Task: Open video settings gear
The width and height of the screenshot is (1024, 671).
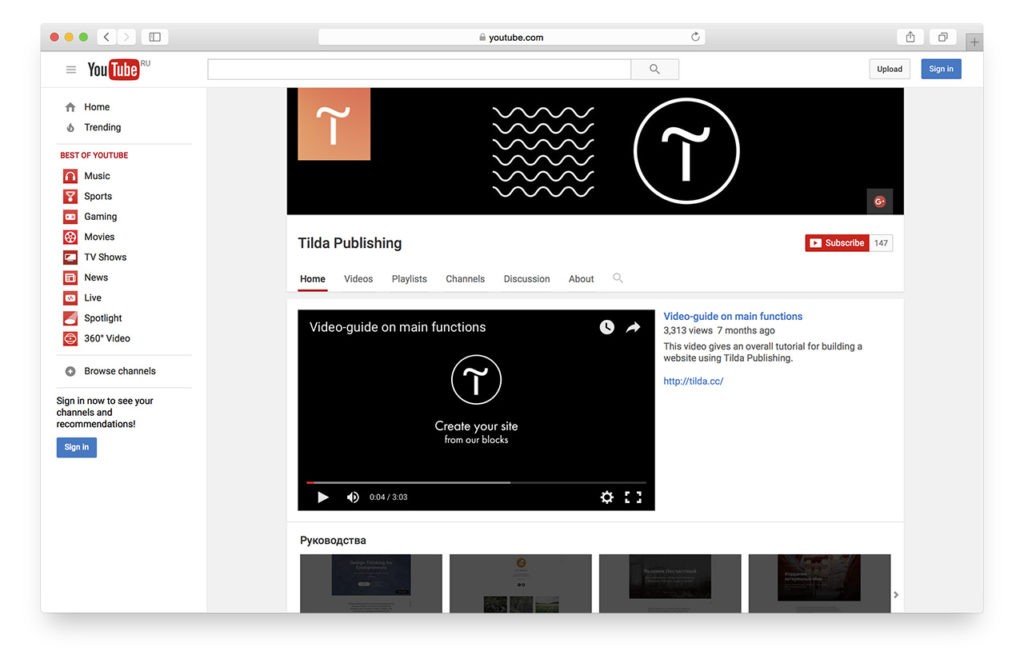Action: (x=607, y=497)
